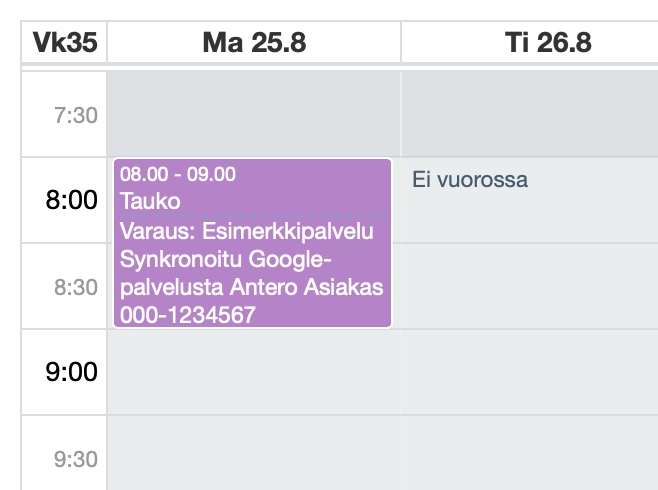
Task: Select Tuesday's 8:30 slot
Action: (x=530, y=286)
